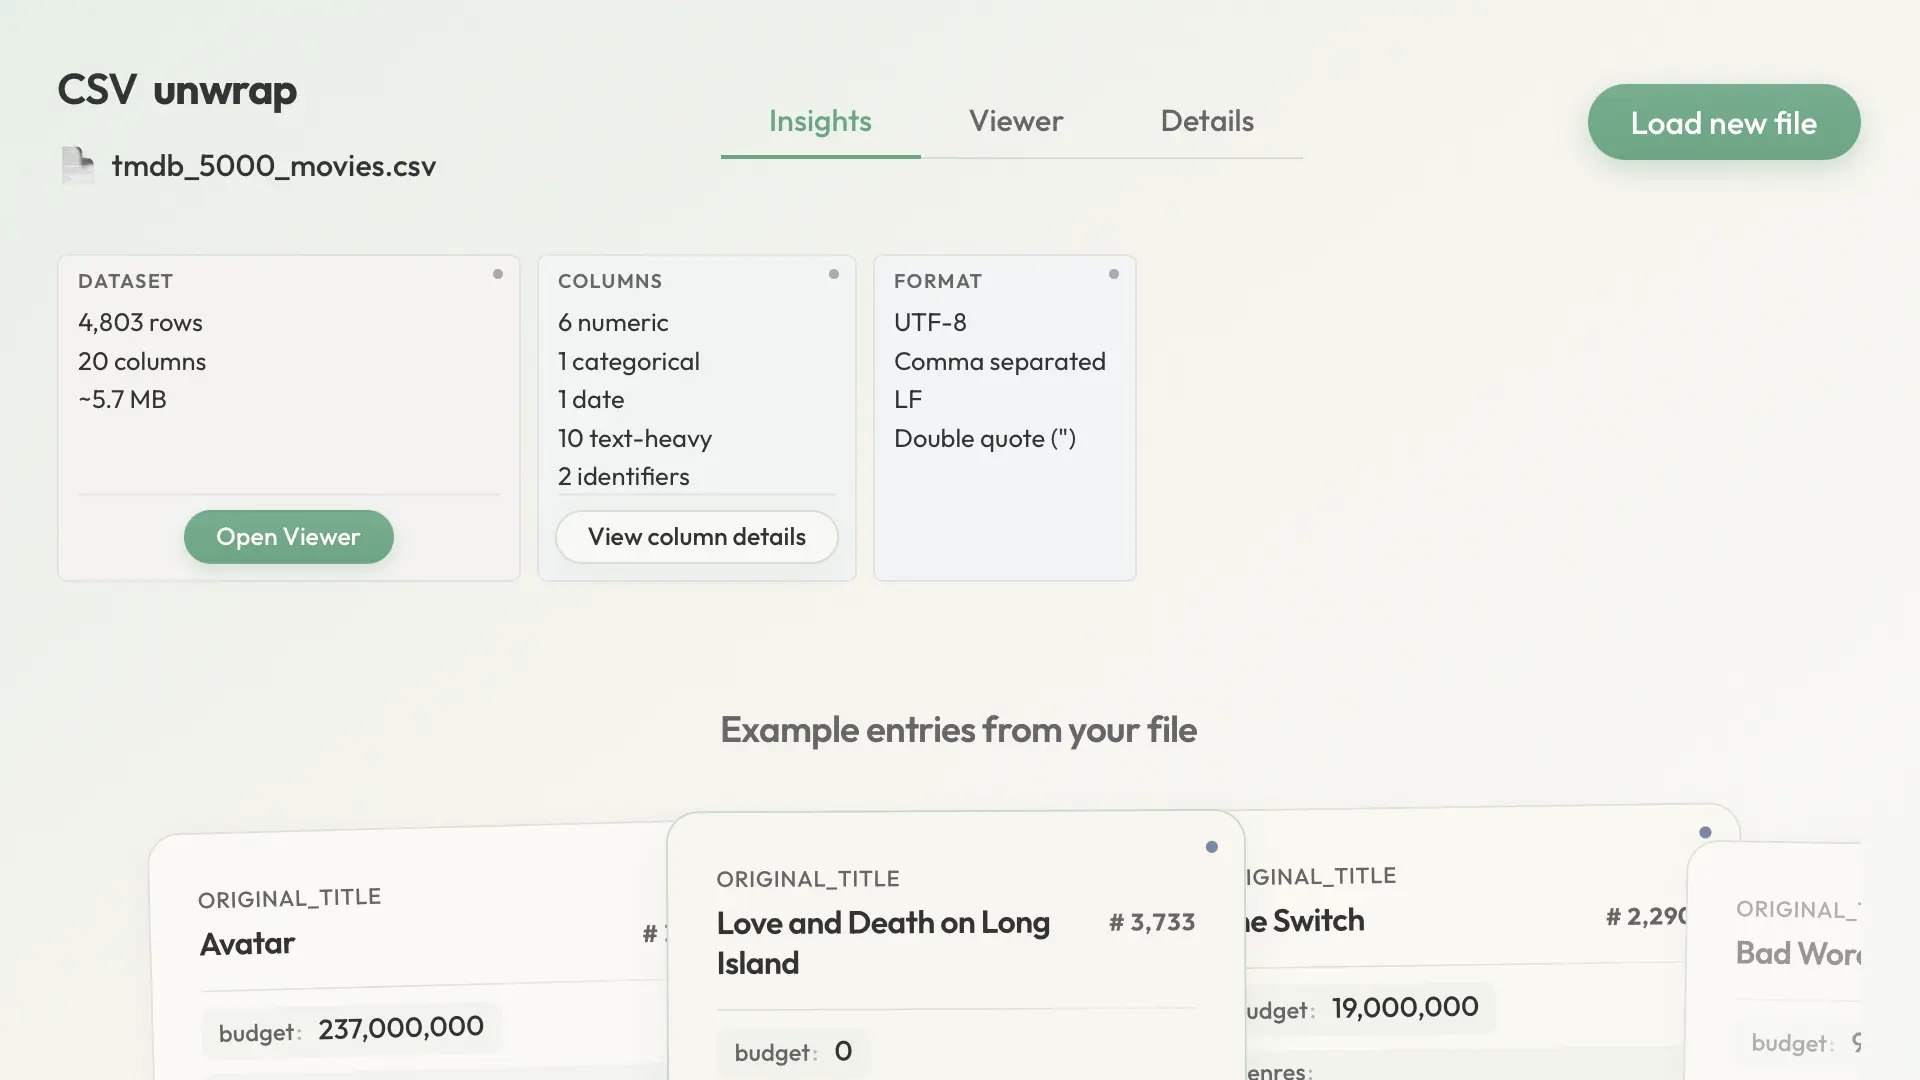This screenshot has height=1080, width=1920.
Task: Click the Load new file button
Action: (1724, 122)
